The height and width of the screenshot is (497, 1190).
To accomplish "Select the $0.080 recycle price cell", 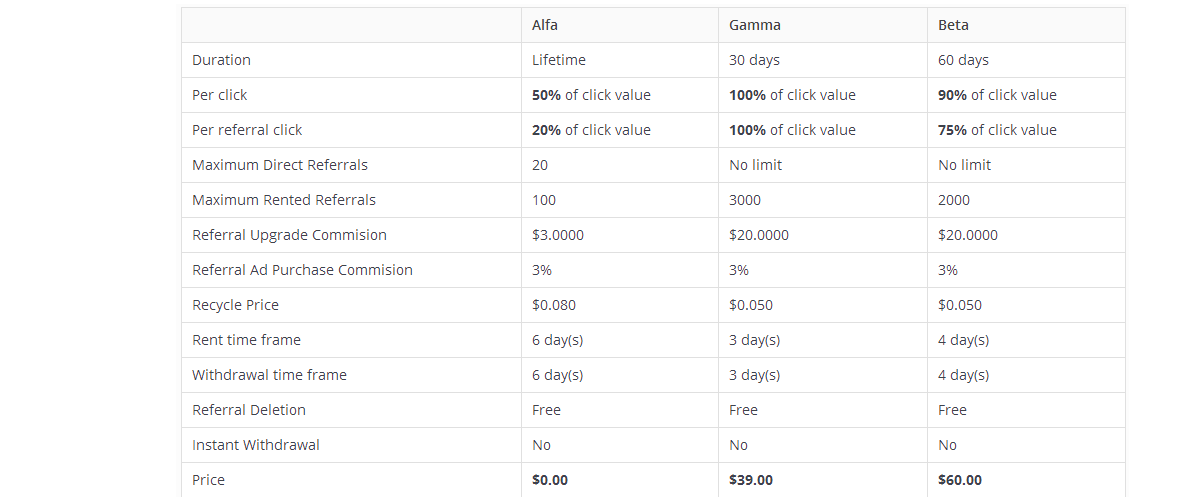I will (x=554, y=305).
